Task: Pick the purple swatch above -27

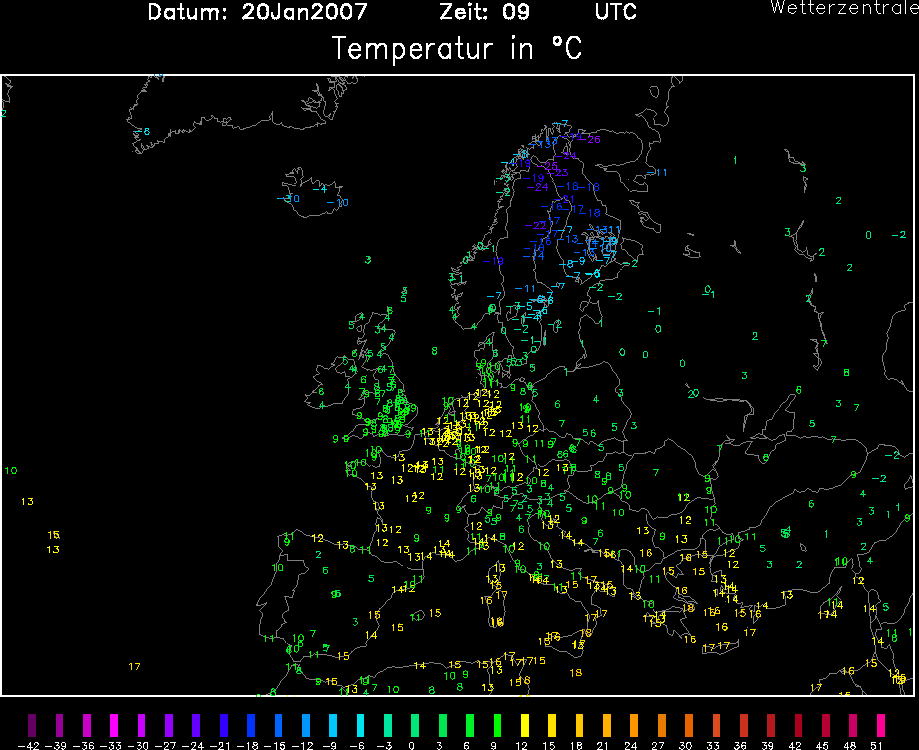Action: [x=169, y=725]
